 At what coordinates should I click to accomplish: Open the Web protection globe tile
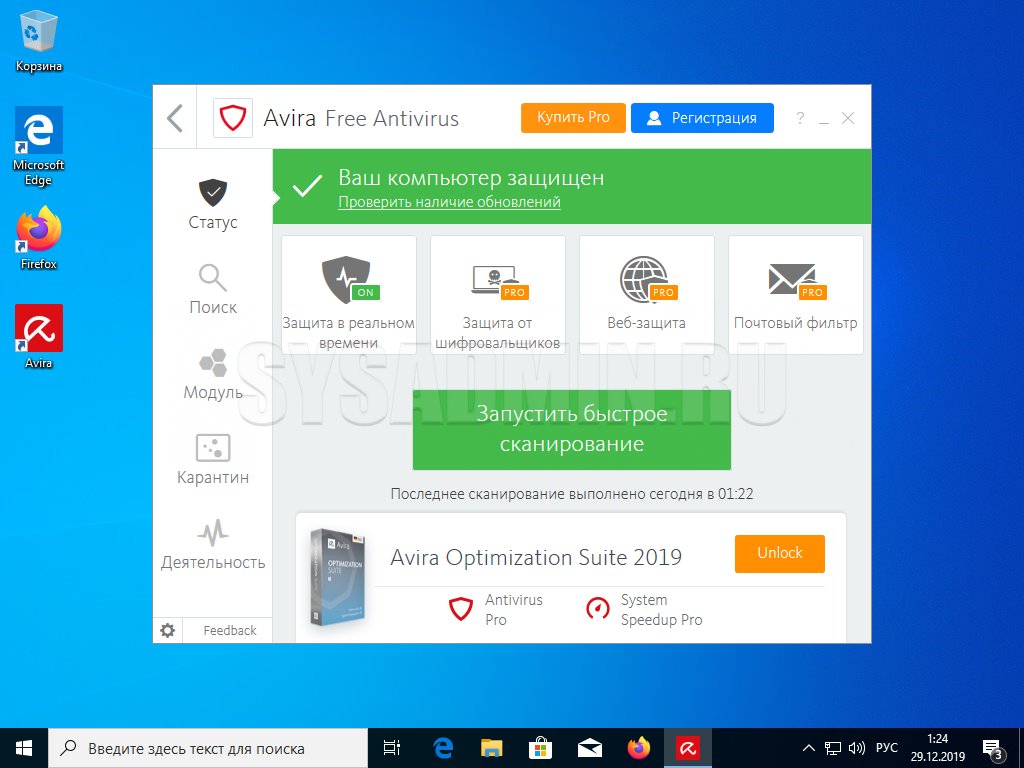646,295
